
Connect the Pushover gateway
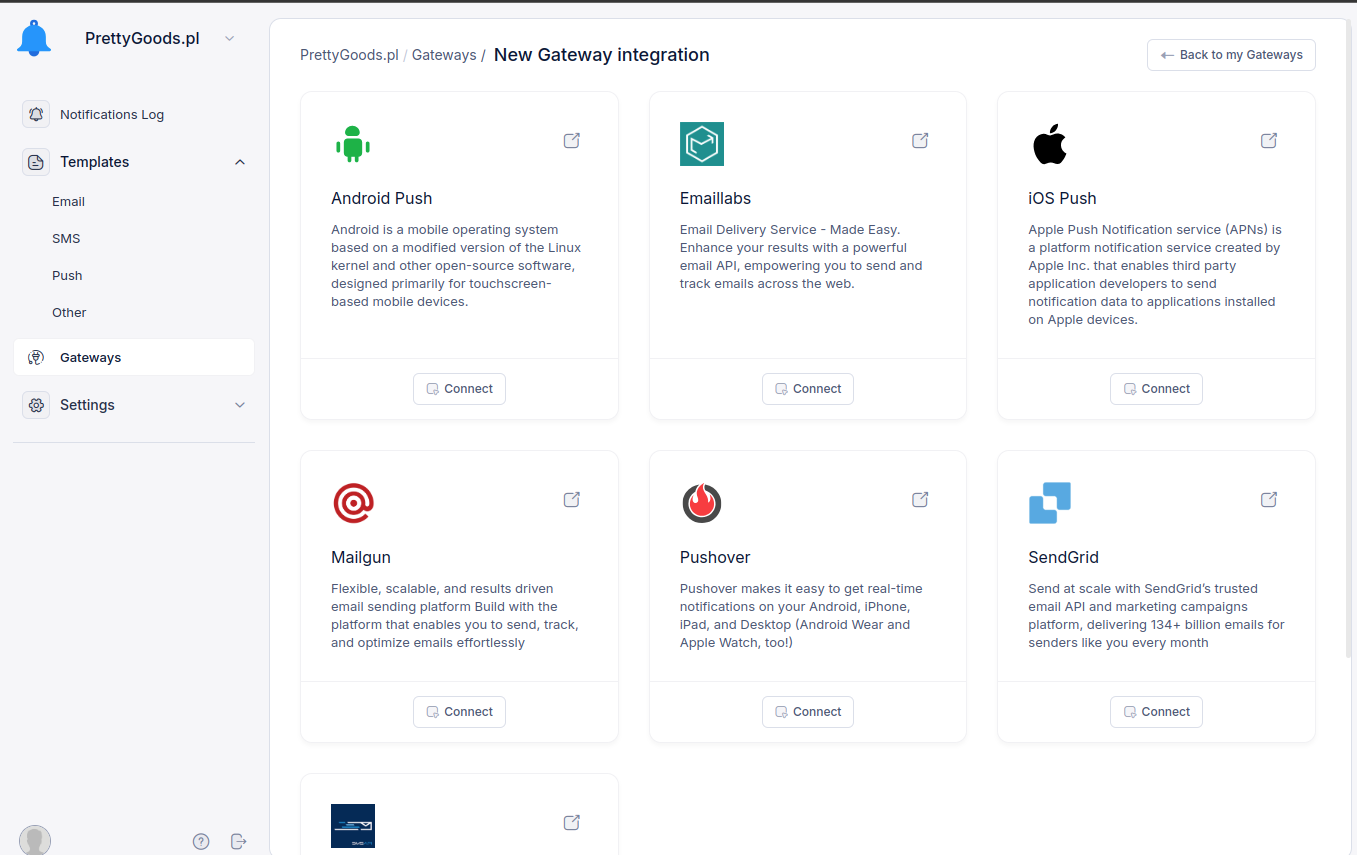[808, 712]
